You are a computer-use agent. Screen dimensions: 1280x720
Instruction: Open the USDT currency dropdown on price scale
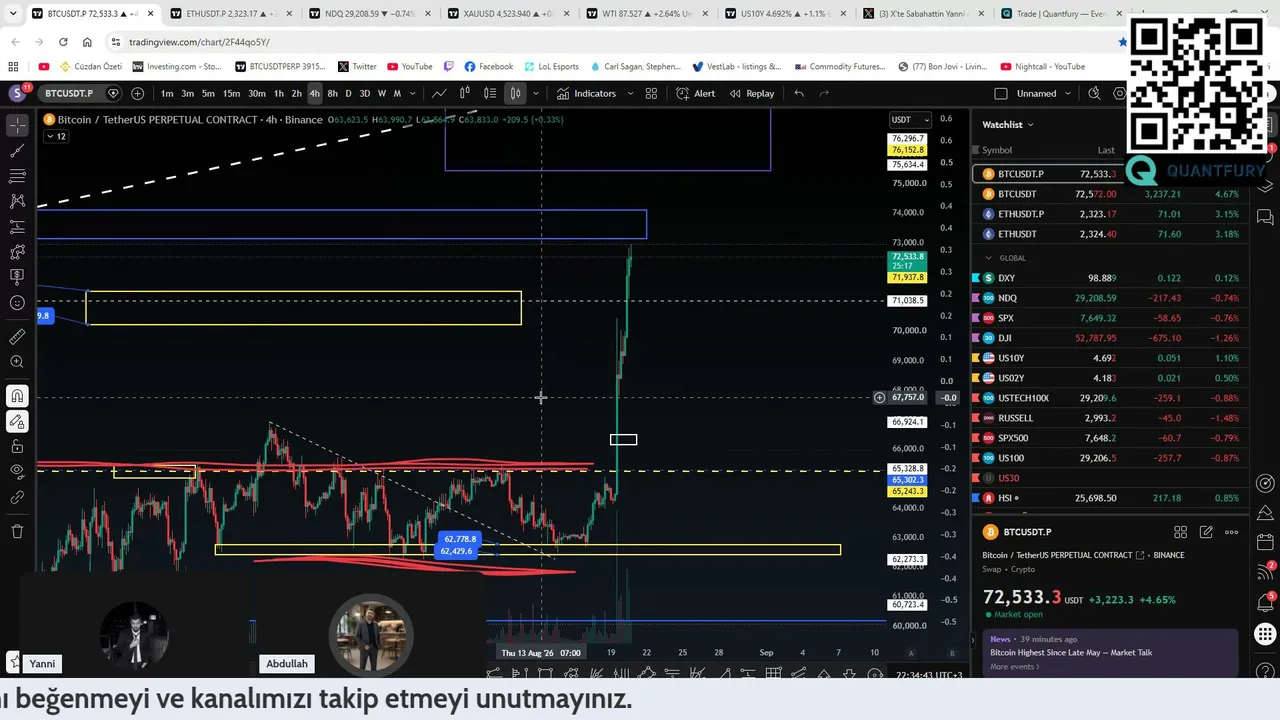tap(910, 120)
